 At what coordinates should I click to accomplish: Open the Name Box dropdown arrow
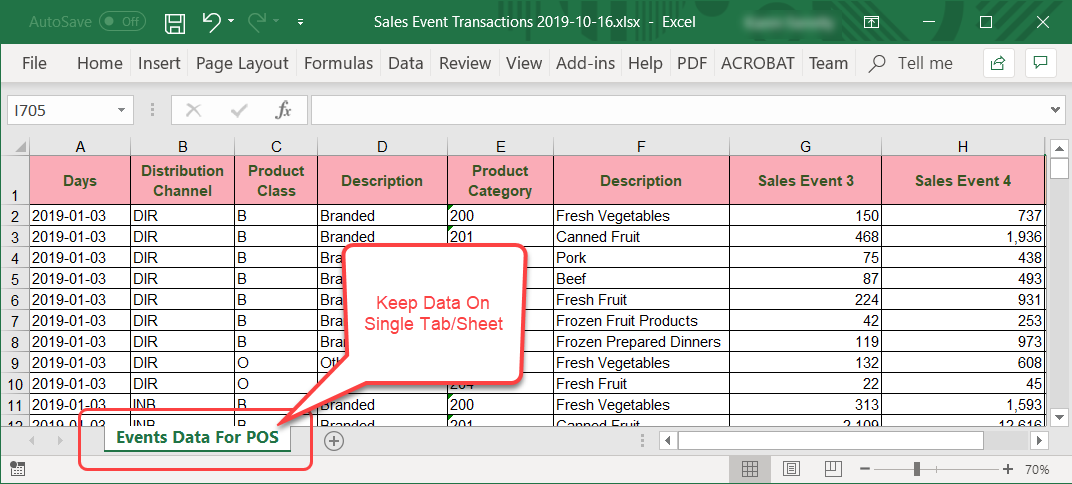[x=122, y=110]
